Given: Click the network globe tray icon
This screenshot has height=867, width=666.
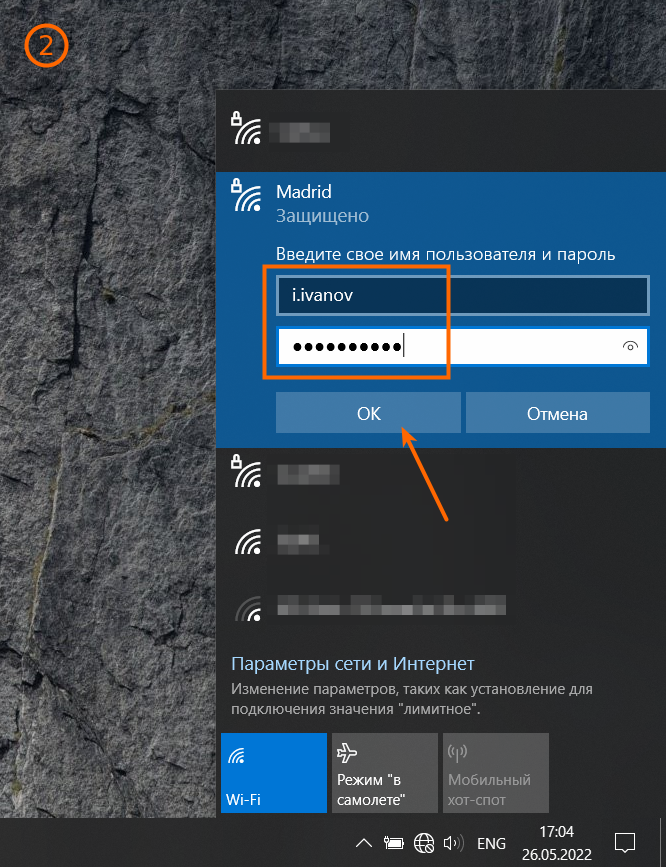Looking at the screenshot, I should tap(424, 842).
